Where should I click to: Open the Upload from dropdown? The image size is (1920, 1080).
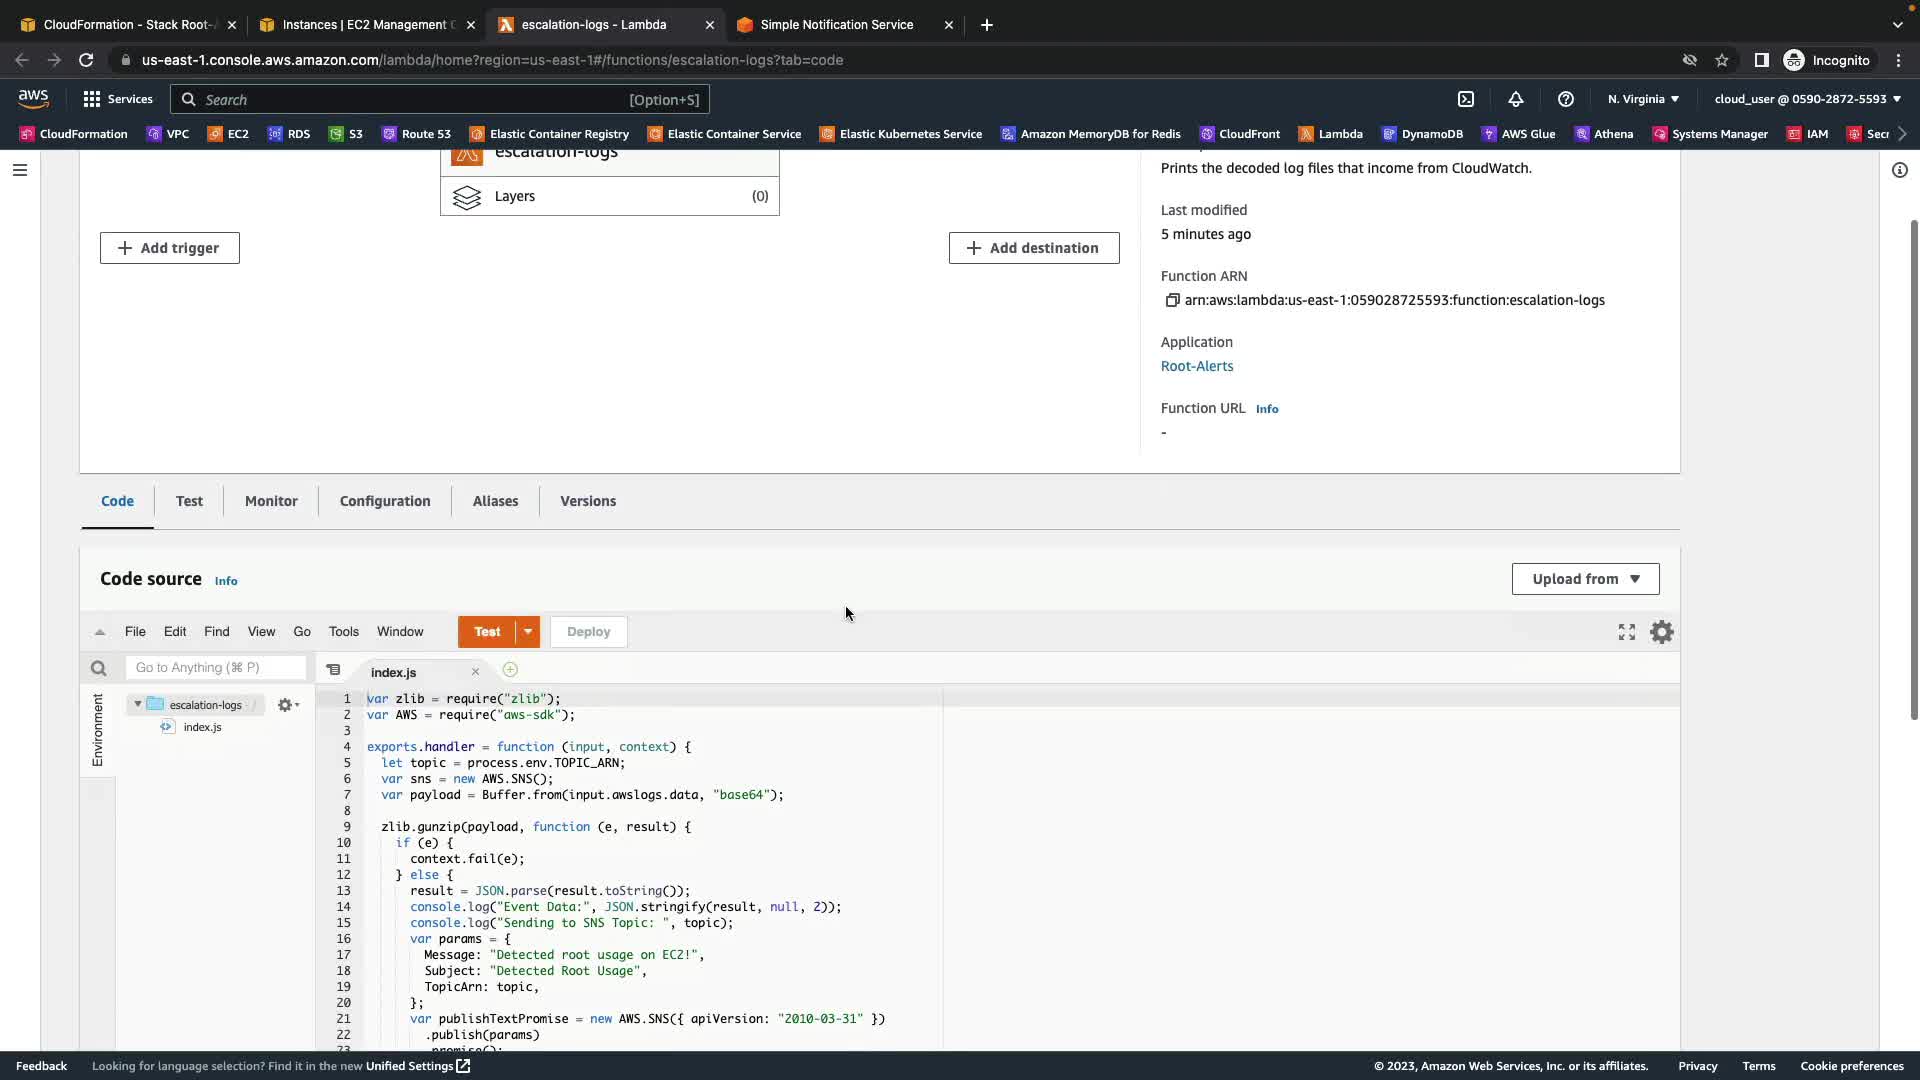(x=1585, y=579)
